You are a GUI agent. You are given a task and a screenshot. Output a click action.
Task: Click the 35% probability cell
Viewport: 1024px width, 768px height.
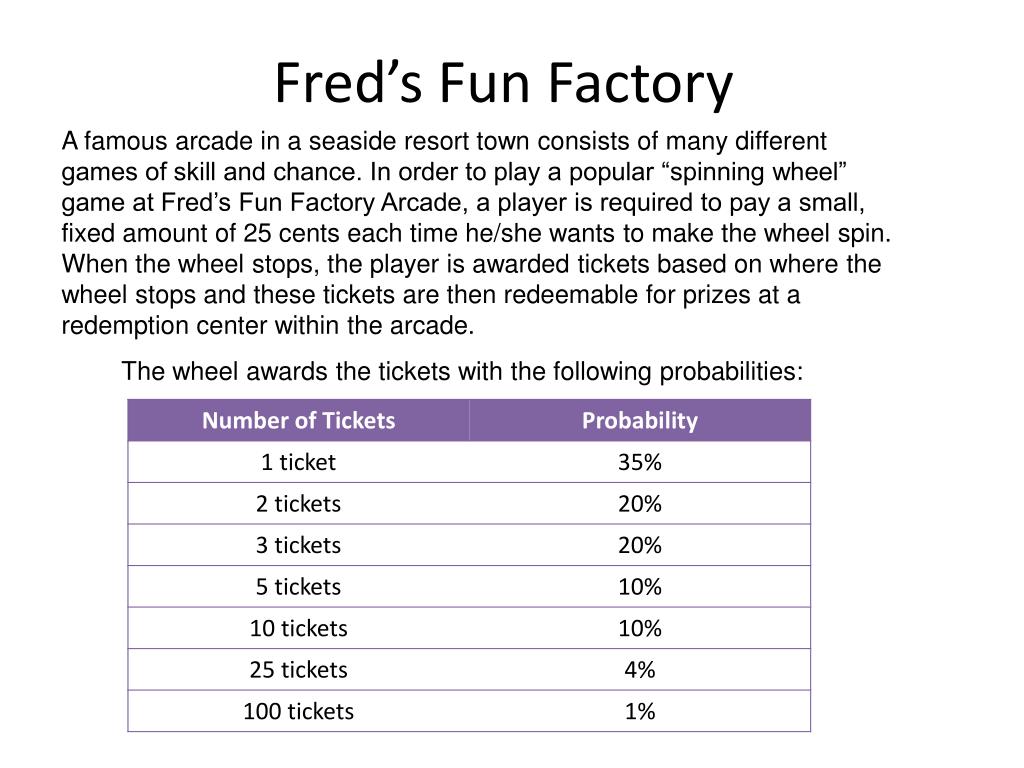click(640, 462)
